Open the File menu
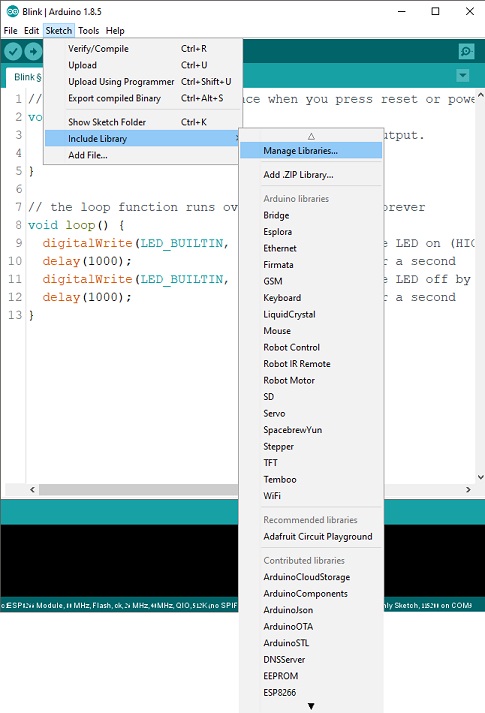Image resolution: width=485 pixels, height=713 pixels. point(10,30)
